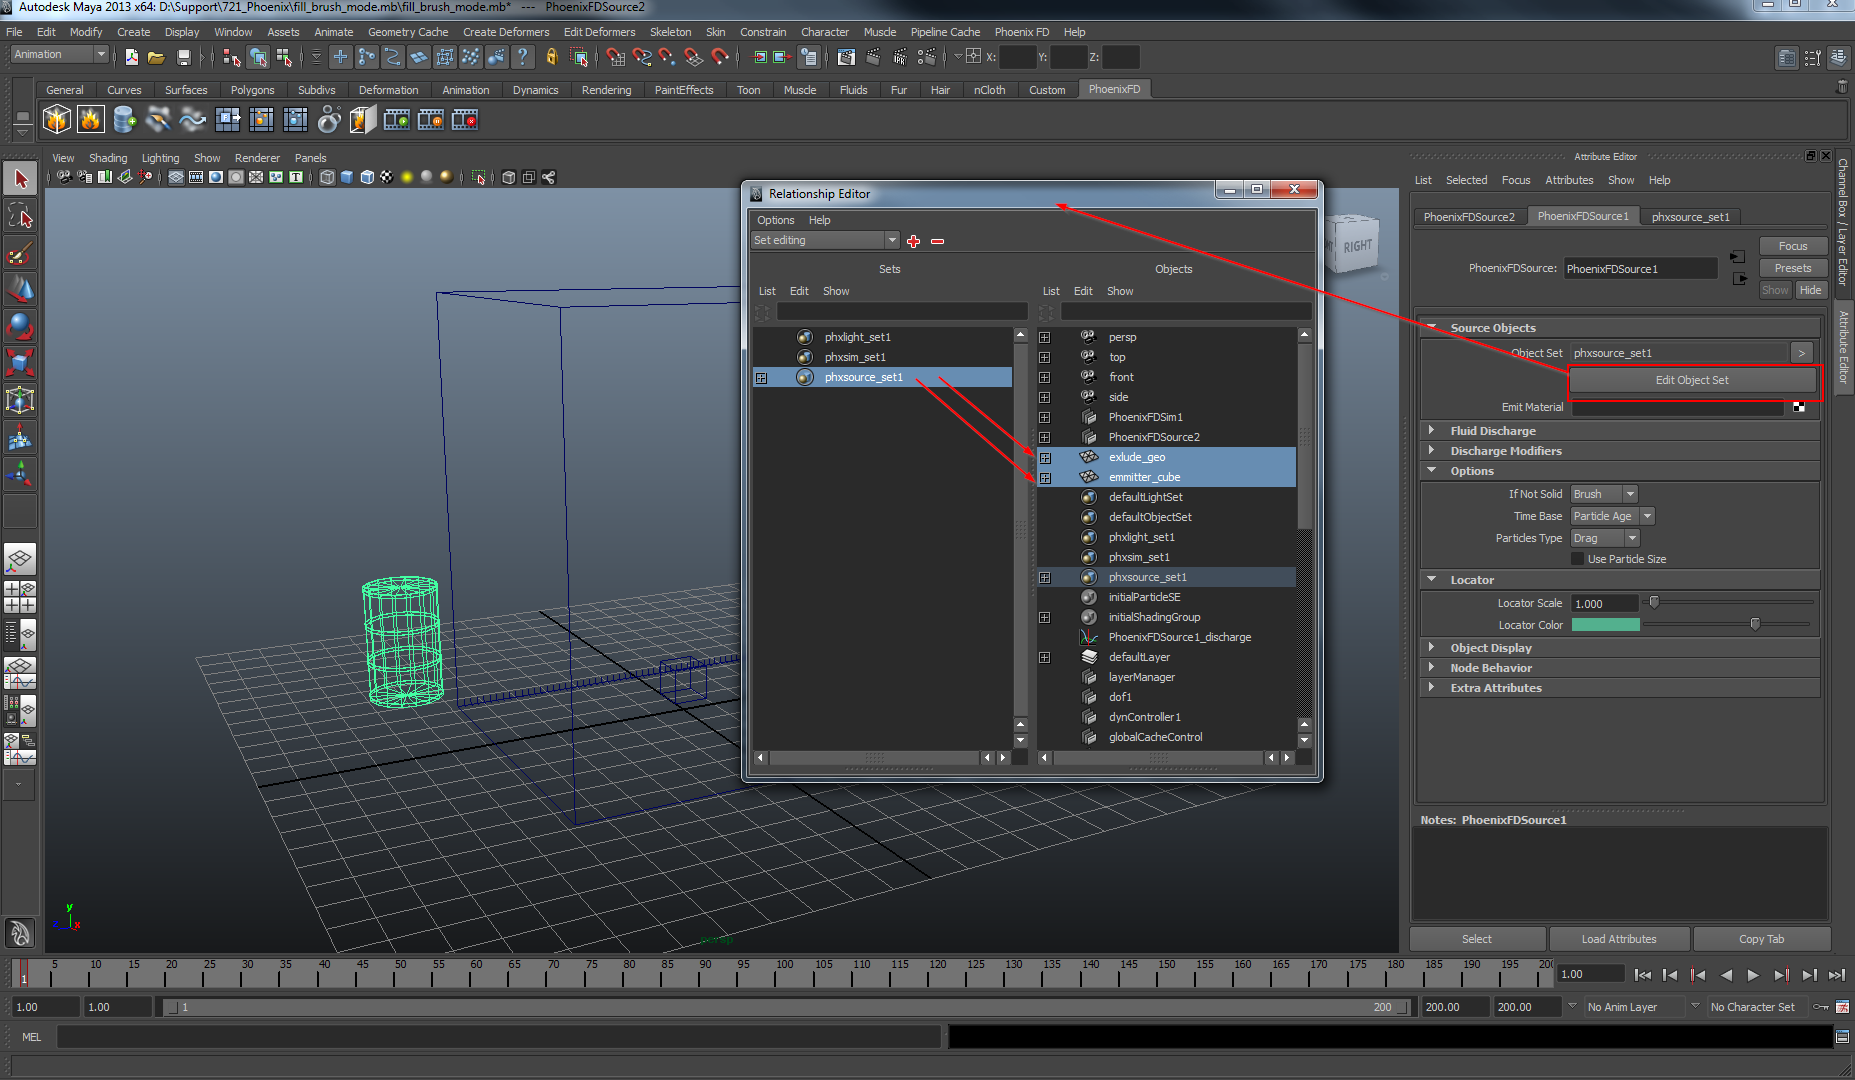Click the Presets button

click(x=1793, y=268)
